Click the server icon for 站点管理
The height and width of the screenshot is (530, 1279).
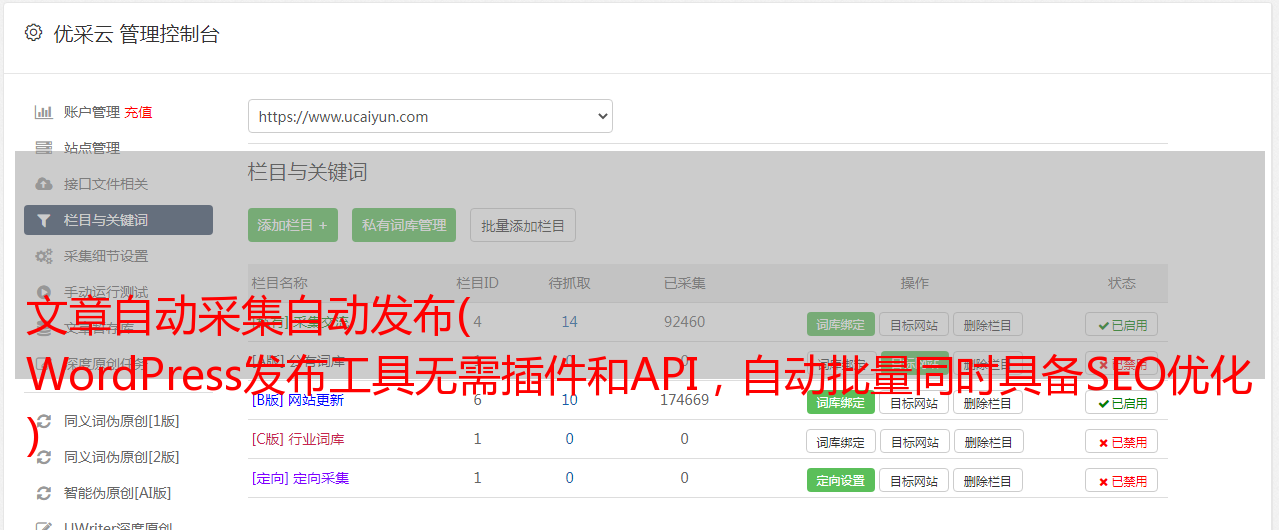(43, 148)
